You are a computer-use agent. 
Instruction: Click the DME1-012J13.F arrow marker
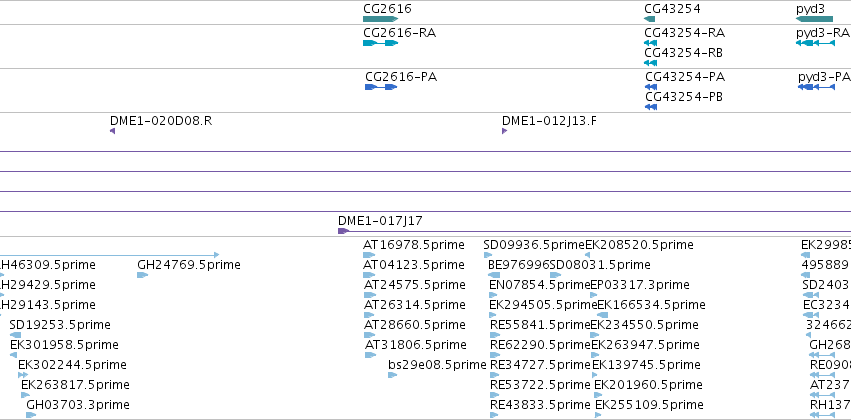tap(504, 131)
